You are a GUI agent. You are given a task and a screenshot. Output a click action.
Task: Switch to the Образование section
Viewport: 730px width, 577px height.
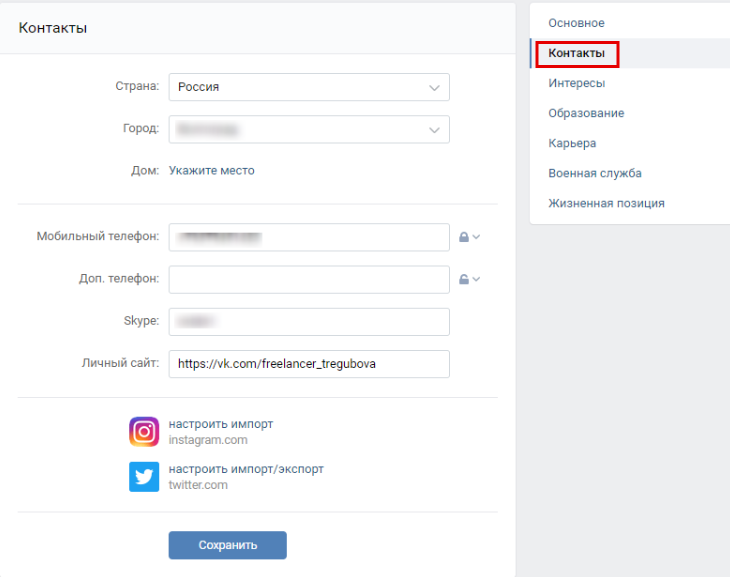[586, 113]
